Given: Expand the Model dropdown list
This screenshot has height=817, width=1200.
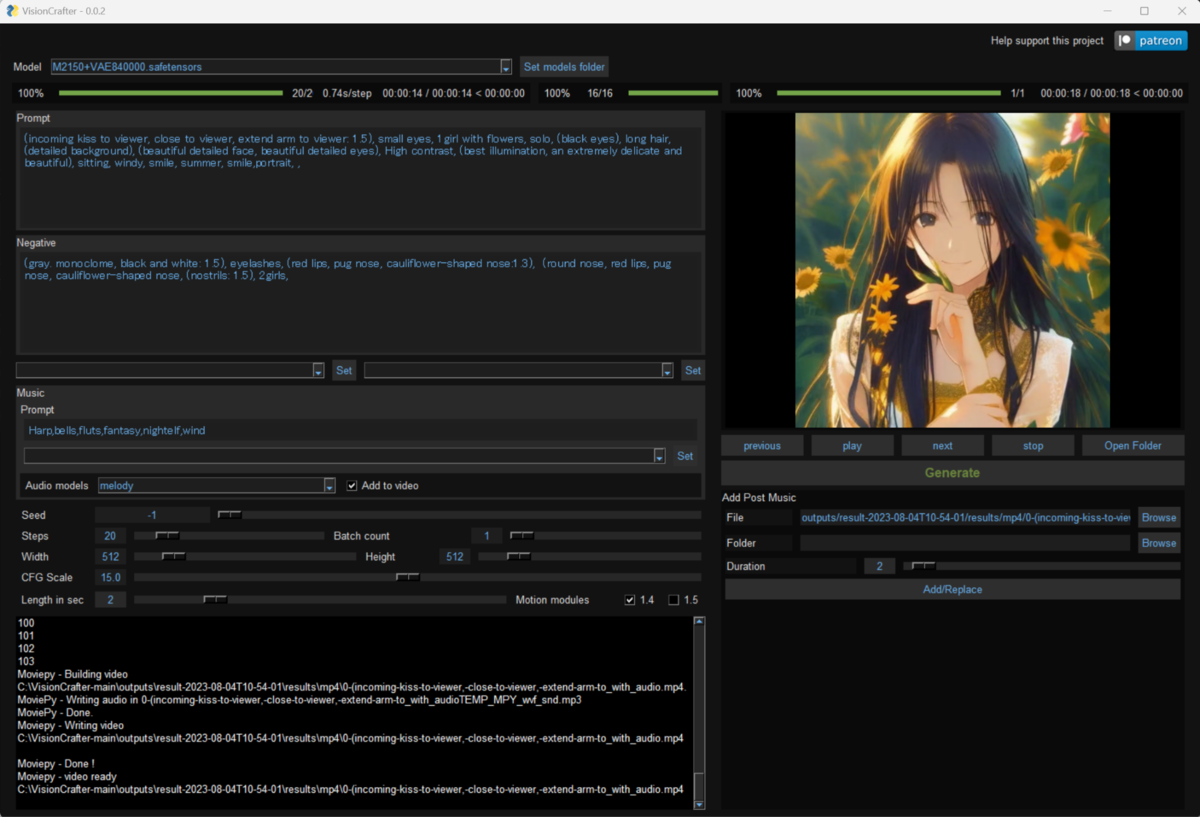Looking at the screenshot, I should tap(506, 67).
